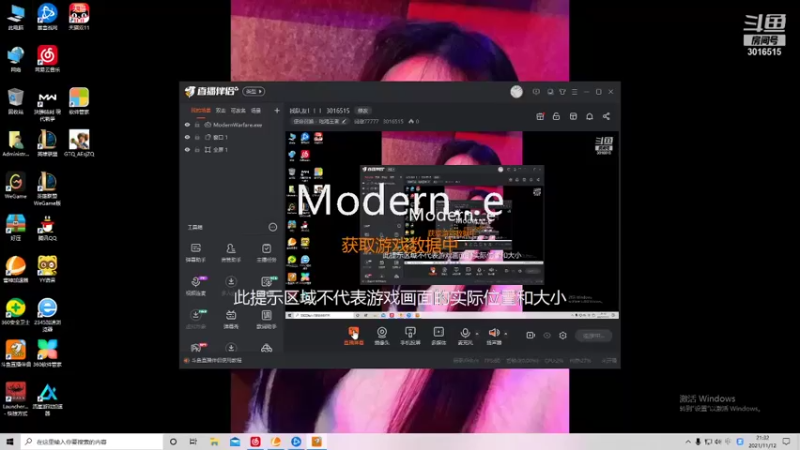Switch to the second scene tab
Viewport: 800px width, 450px height.
point(220,110)
